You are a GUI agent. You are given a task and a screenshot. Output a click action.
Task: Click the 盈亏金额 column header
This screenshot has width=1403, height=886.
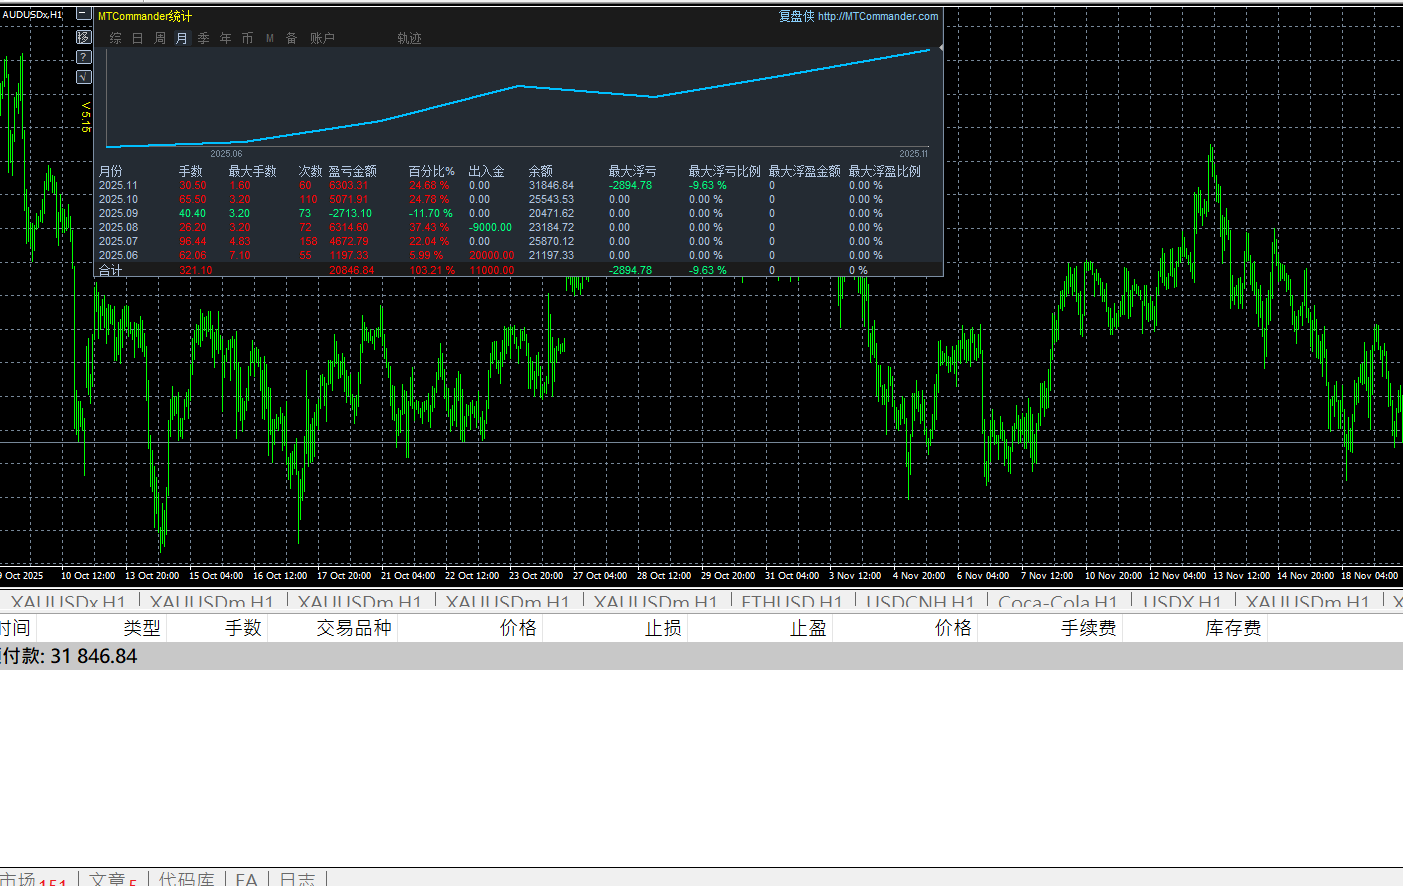[352, 171]
